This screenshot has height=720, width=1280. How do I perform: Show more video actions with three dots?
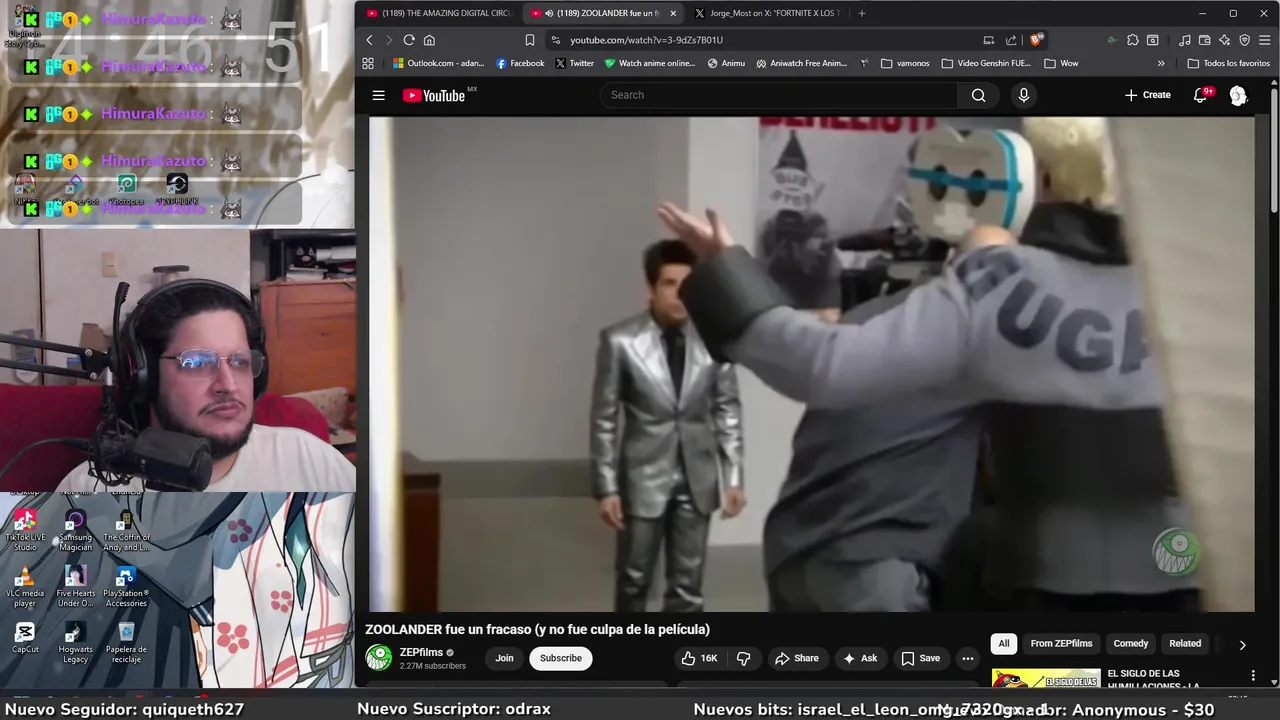(x=967, y=658)
